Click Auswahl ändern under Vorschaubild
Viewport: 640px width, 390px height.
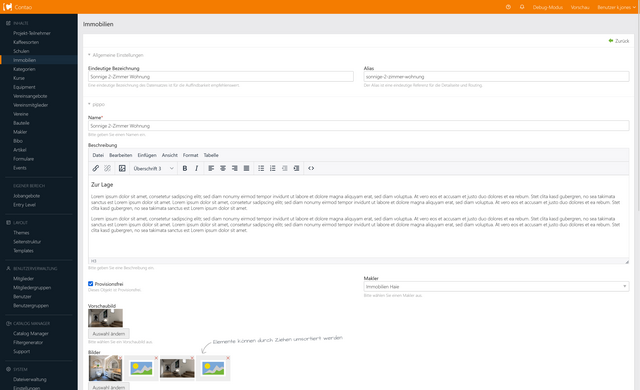[x=109, y=334]
